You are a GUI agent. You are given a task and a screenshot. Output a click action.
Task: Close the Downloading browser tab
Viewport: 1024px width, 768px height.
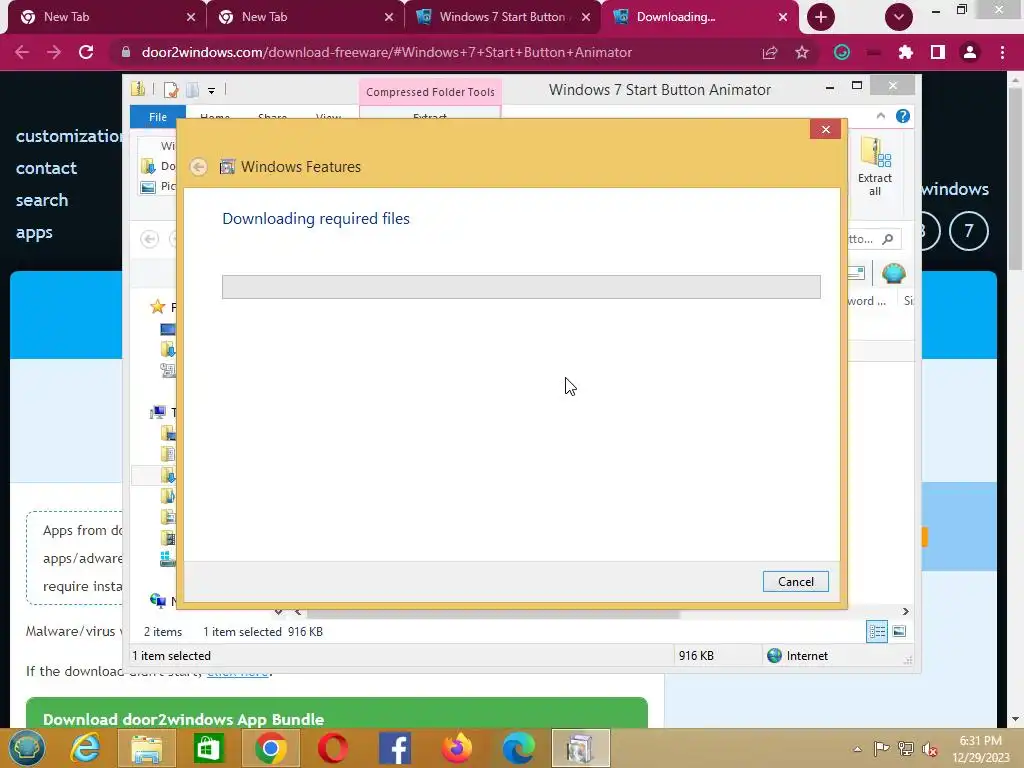tap(783, 18)
